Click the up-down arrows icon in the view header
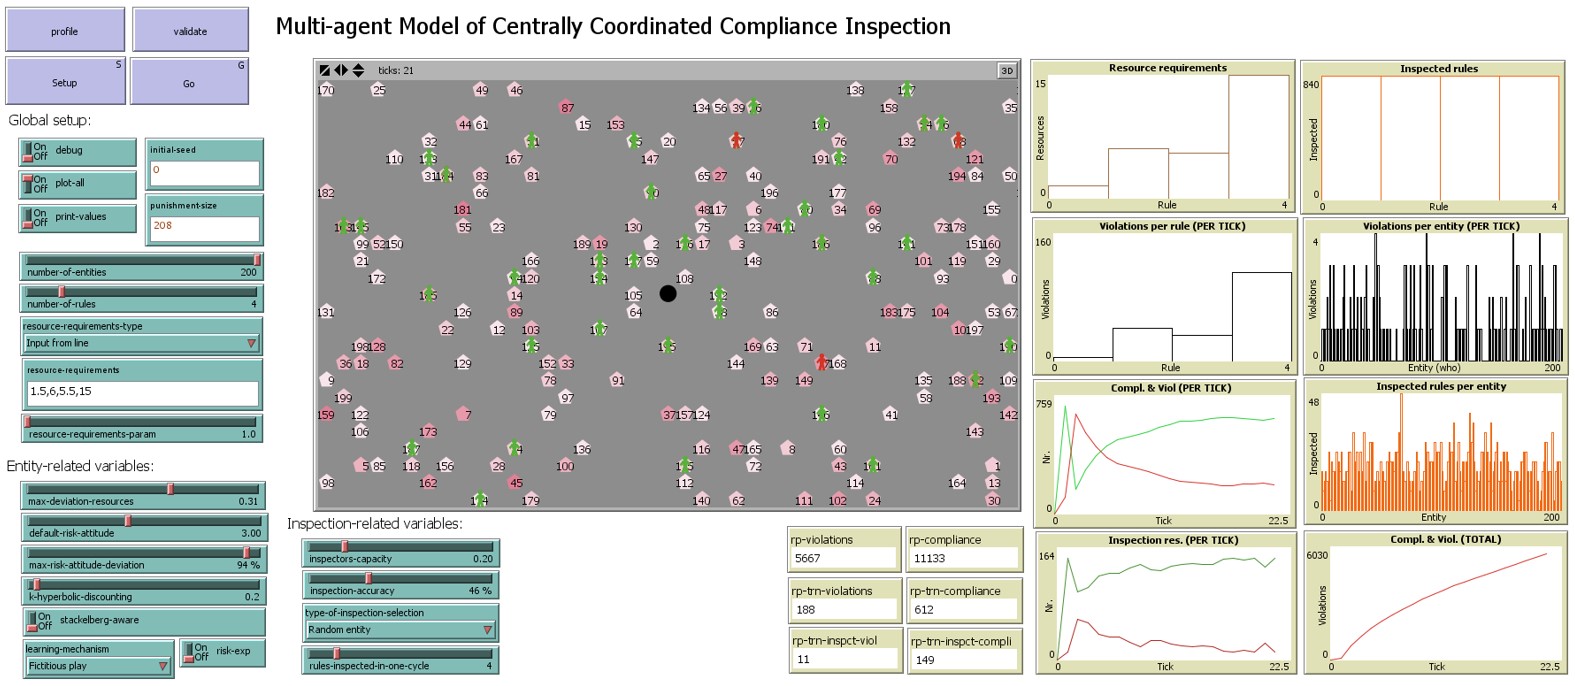The image size is (1575, 686). point(358,70)
